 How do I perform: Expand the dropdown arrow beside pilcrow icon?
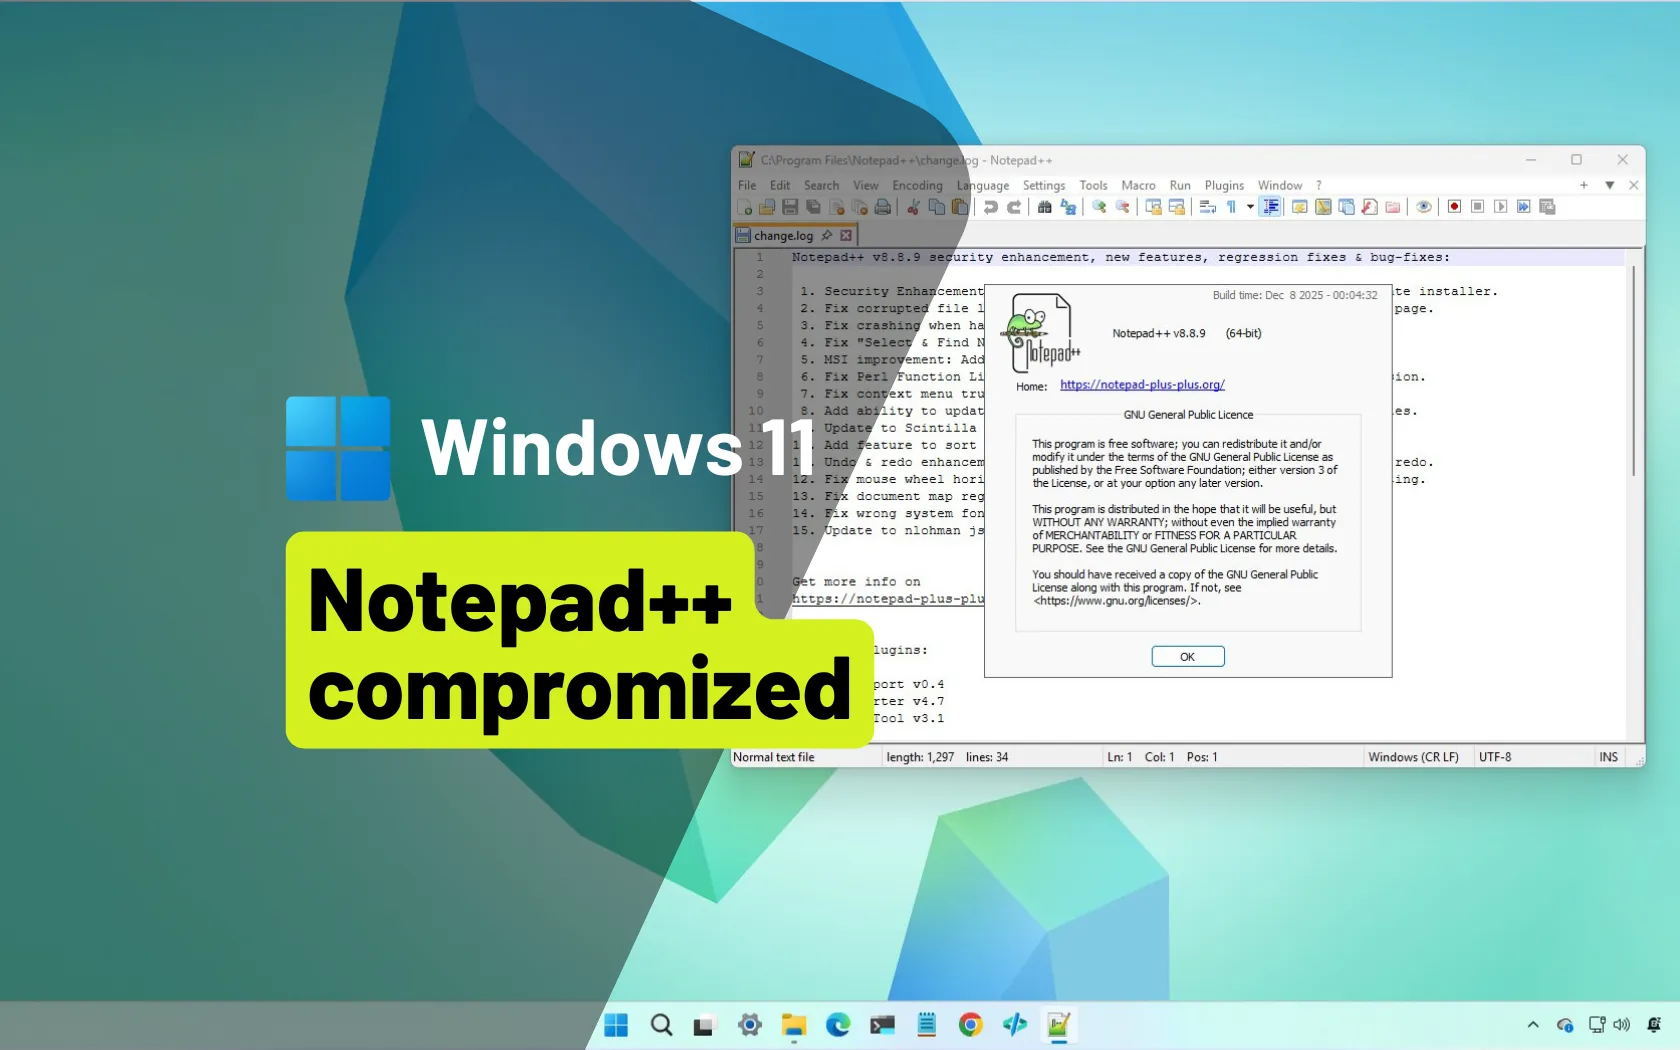1250,207
